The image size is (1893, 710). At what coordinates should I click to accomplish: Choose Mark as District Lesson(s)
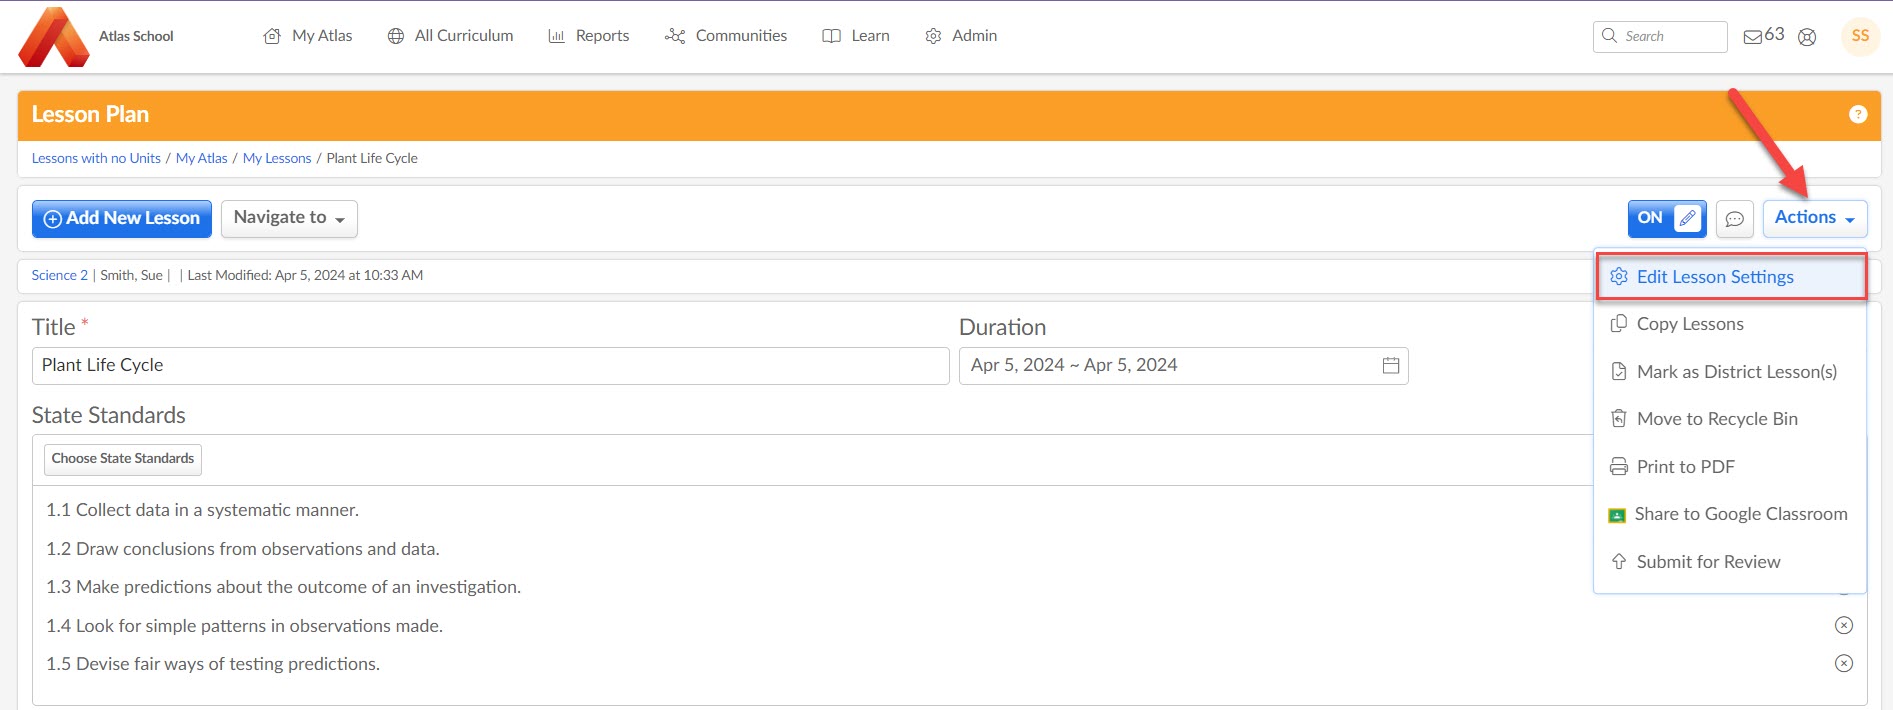coord(1731,372)
